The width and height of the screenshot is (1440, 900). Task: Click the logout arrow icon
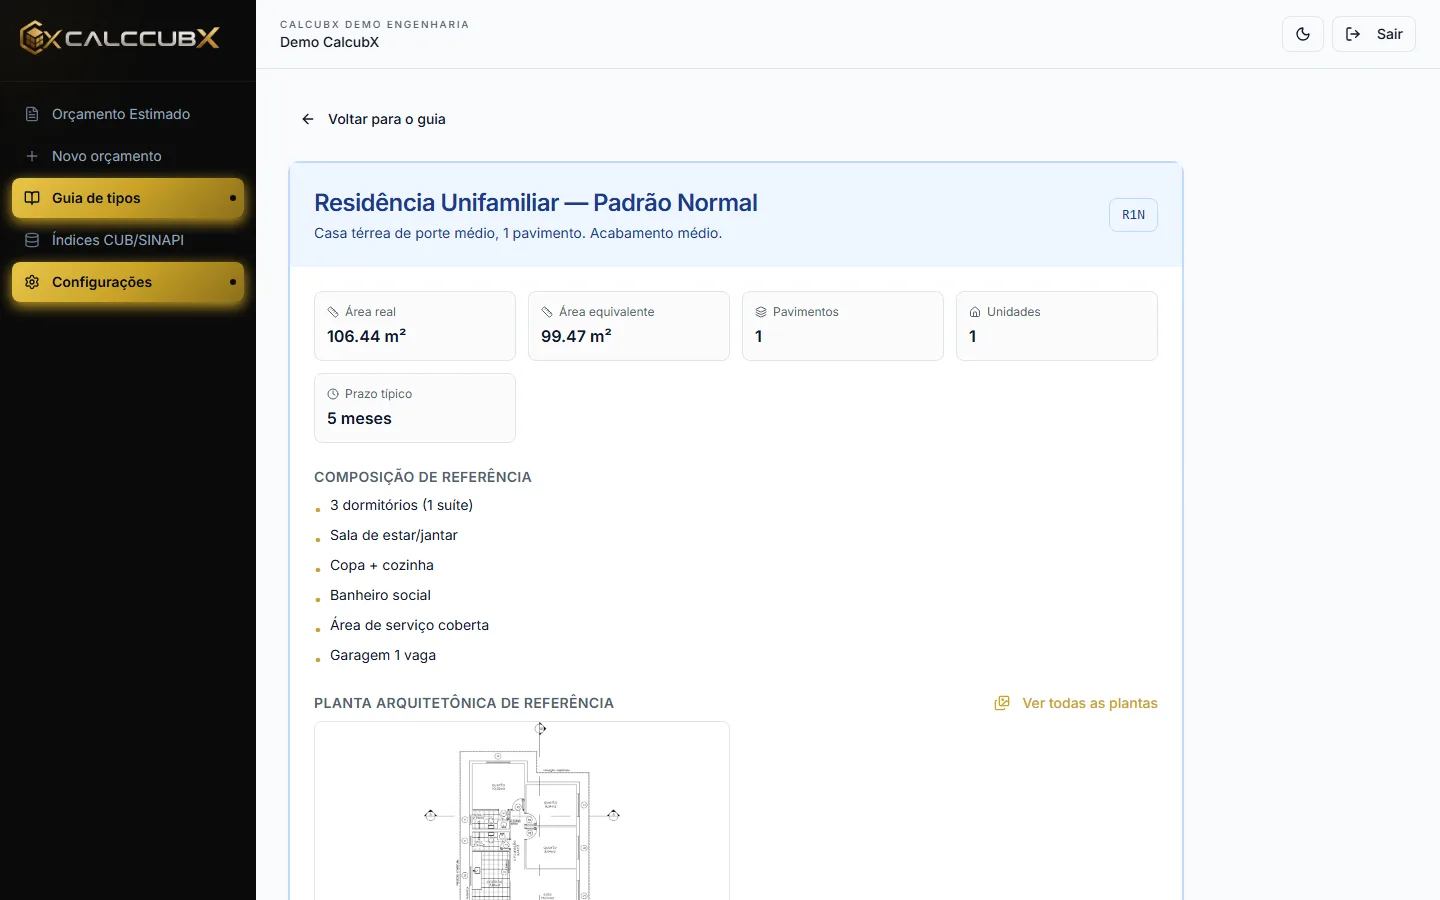click(1353, 34)
